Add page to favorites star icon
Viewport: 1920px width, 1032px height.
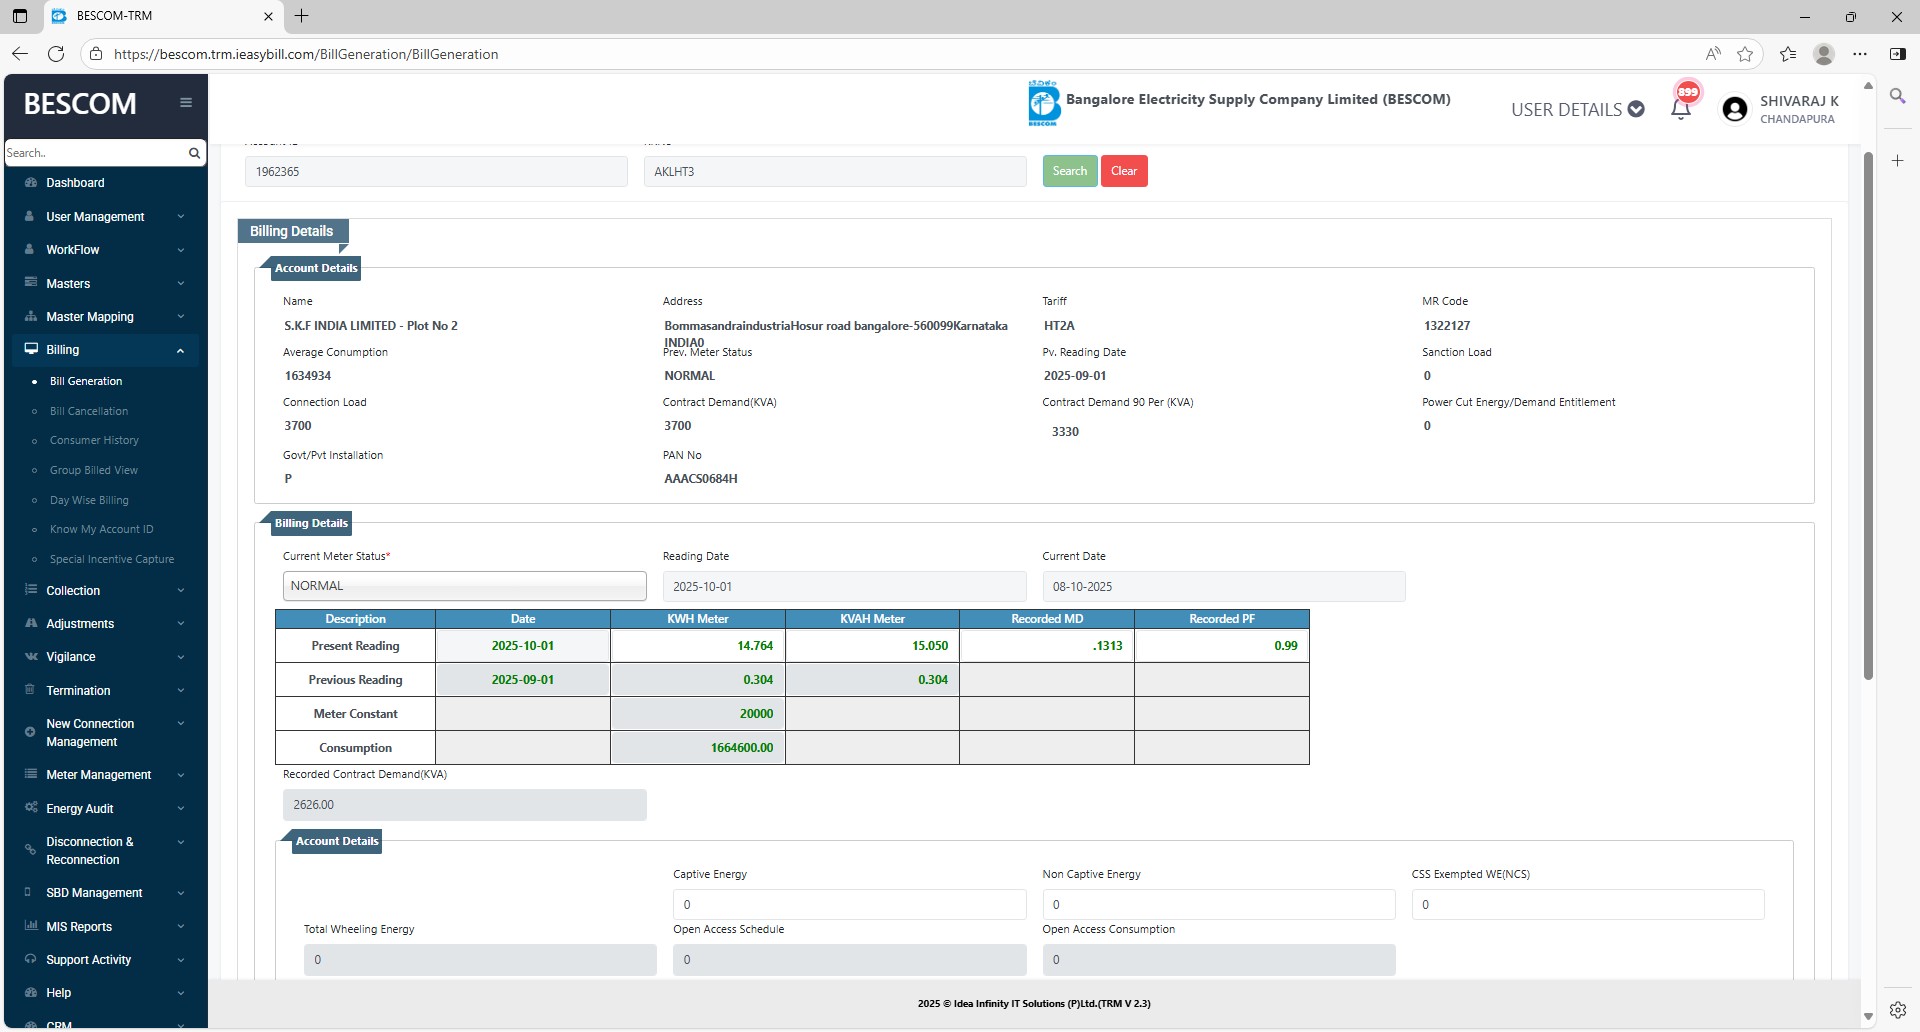1745,54
